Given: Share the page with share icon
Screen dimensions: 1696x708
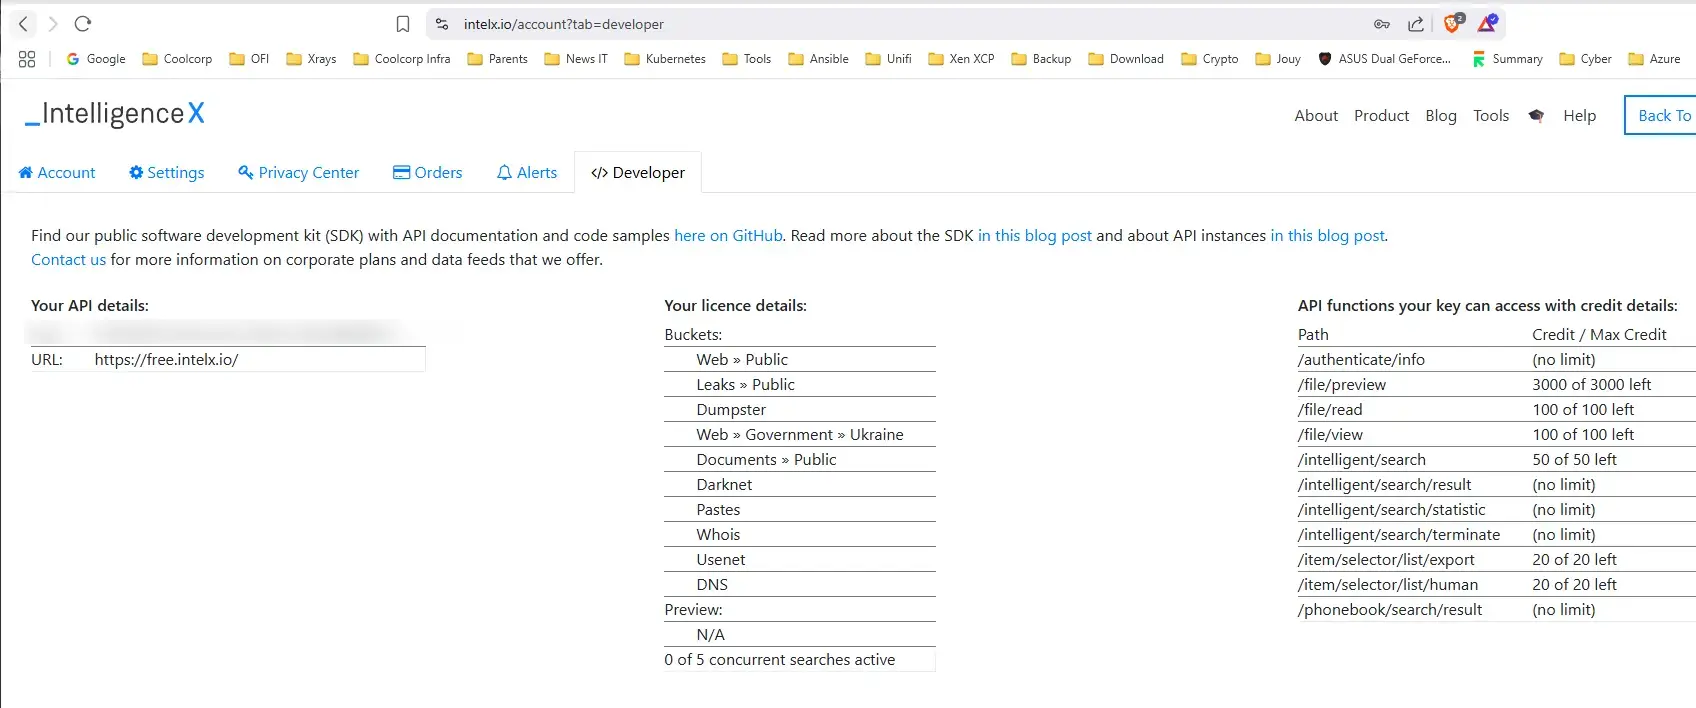Looking at the screenshot, I should (x=1416, y=24).
